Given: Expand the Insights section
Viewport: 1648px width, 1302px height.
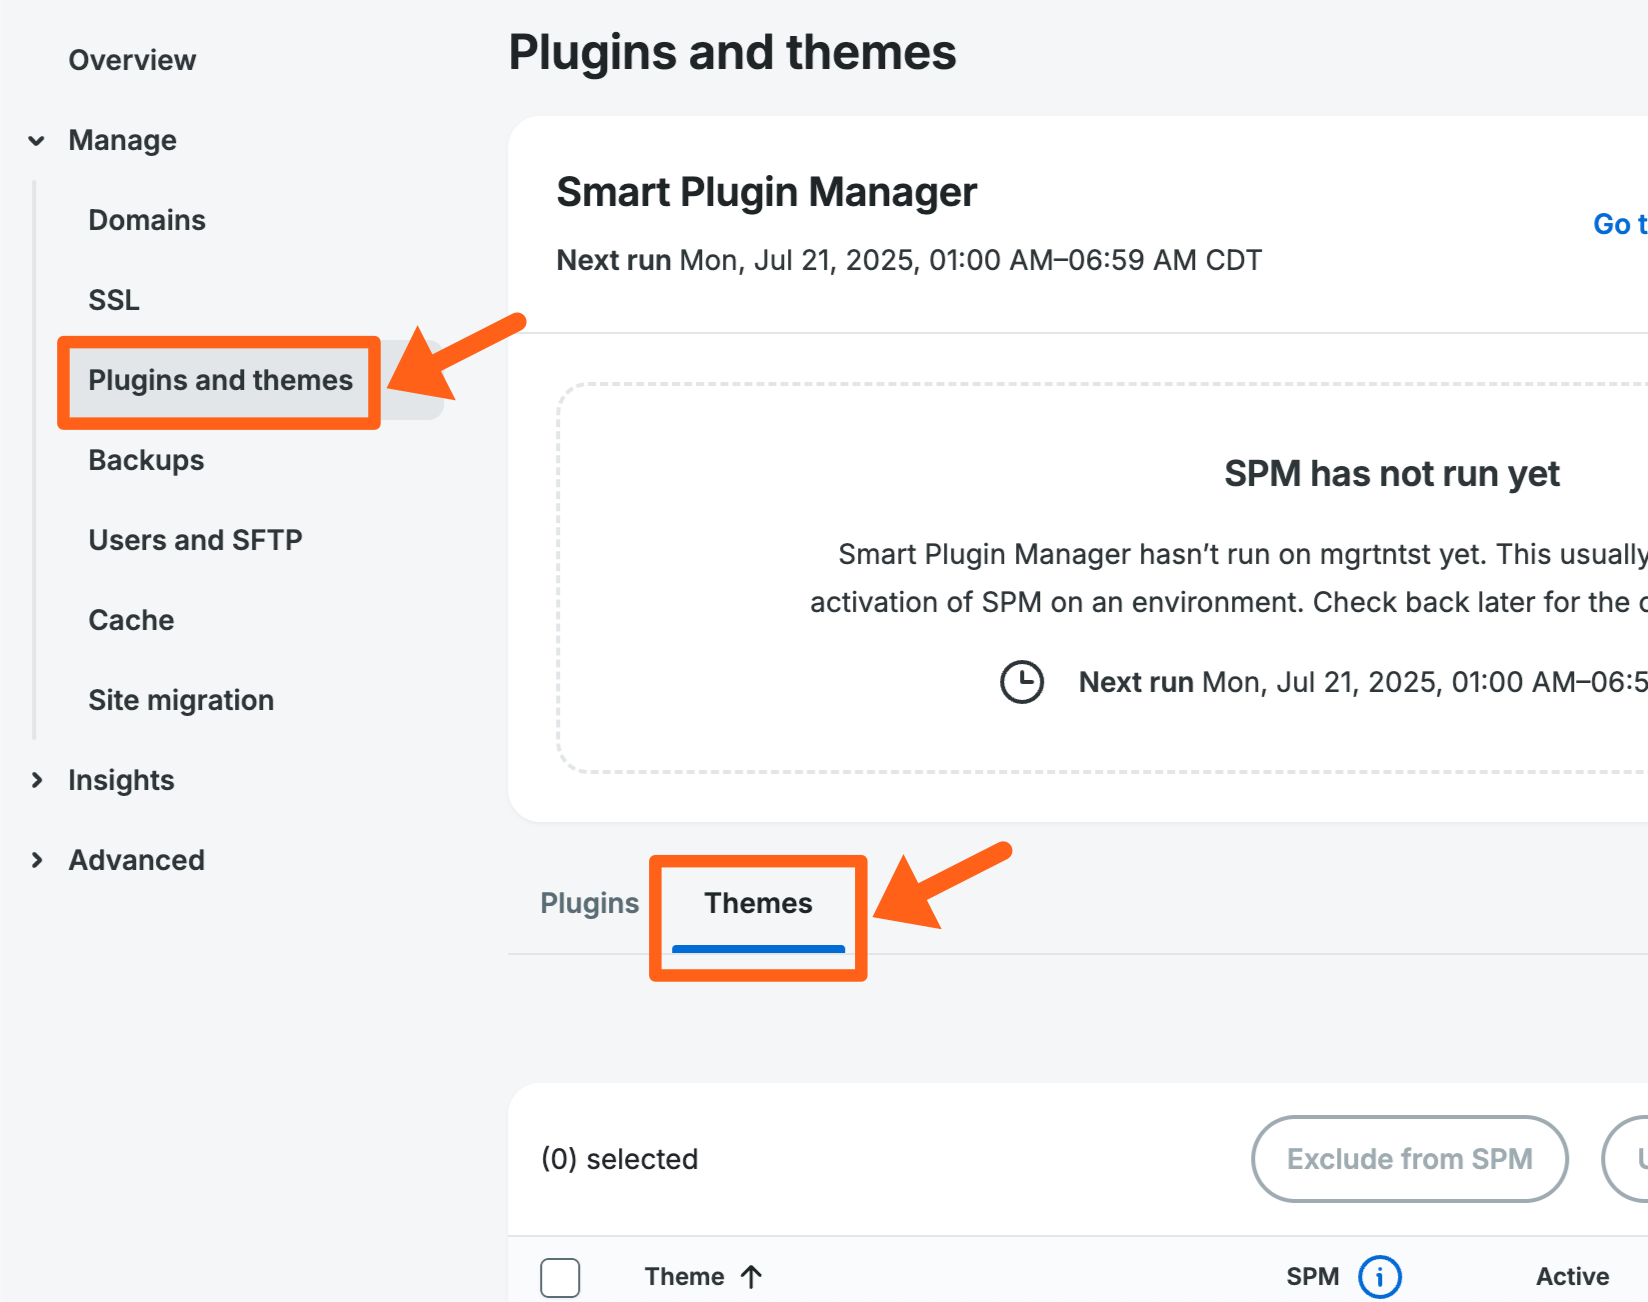Looking at the screenshot, I should (37, 781).
